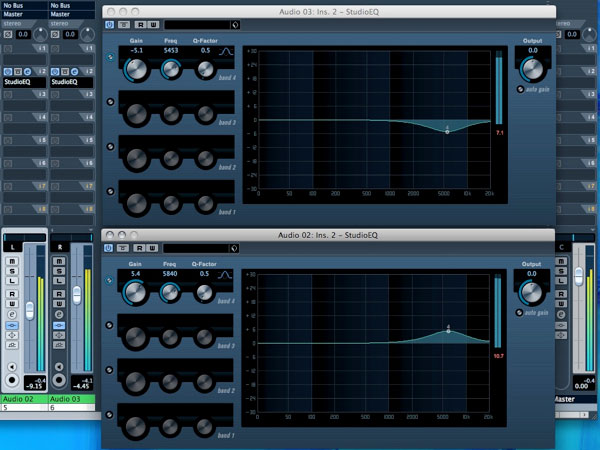Viewport: 600px width, 450px height.
Task: Open insert 2 editor on Audio 03 channel
Action: coord(75,72)
